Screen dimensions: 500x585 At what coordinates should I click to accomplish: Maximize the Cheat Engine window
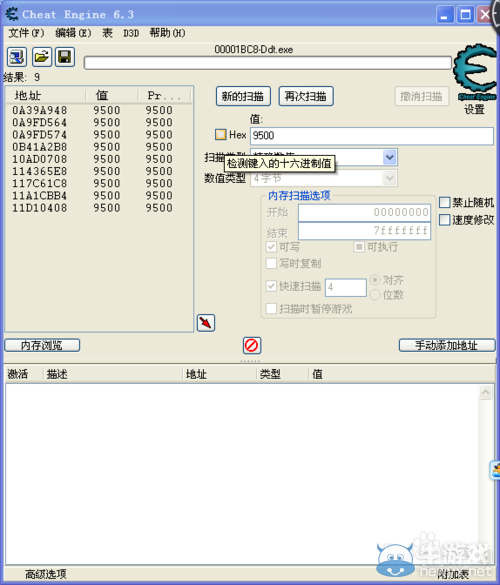click(465, 15)
